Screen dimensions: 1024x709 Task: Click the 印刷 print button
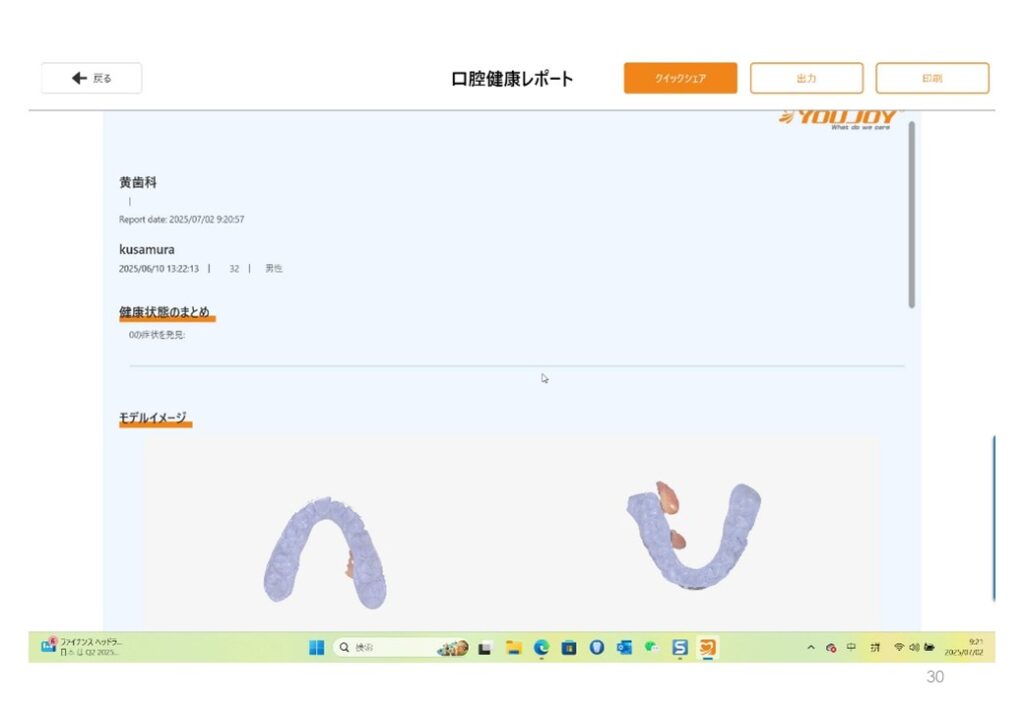click(932, 78)
